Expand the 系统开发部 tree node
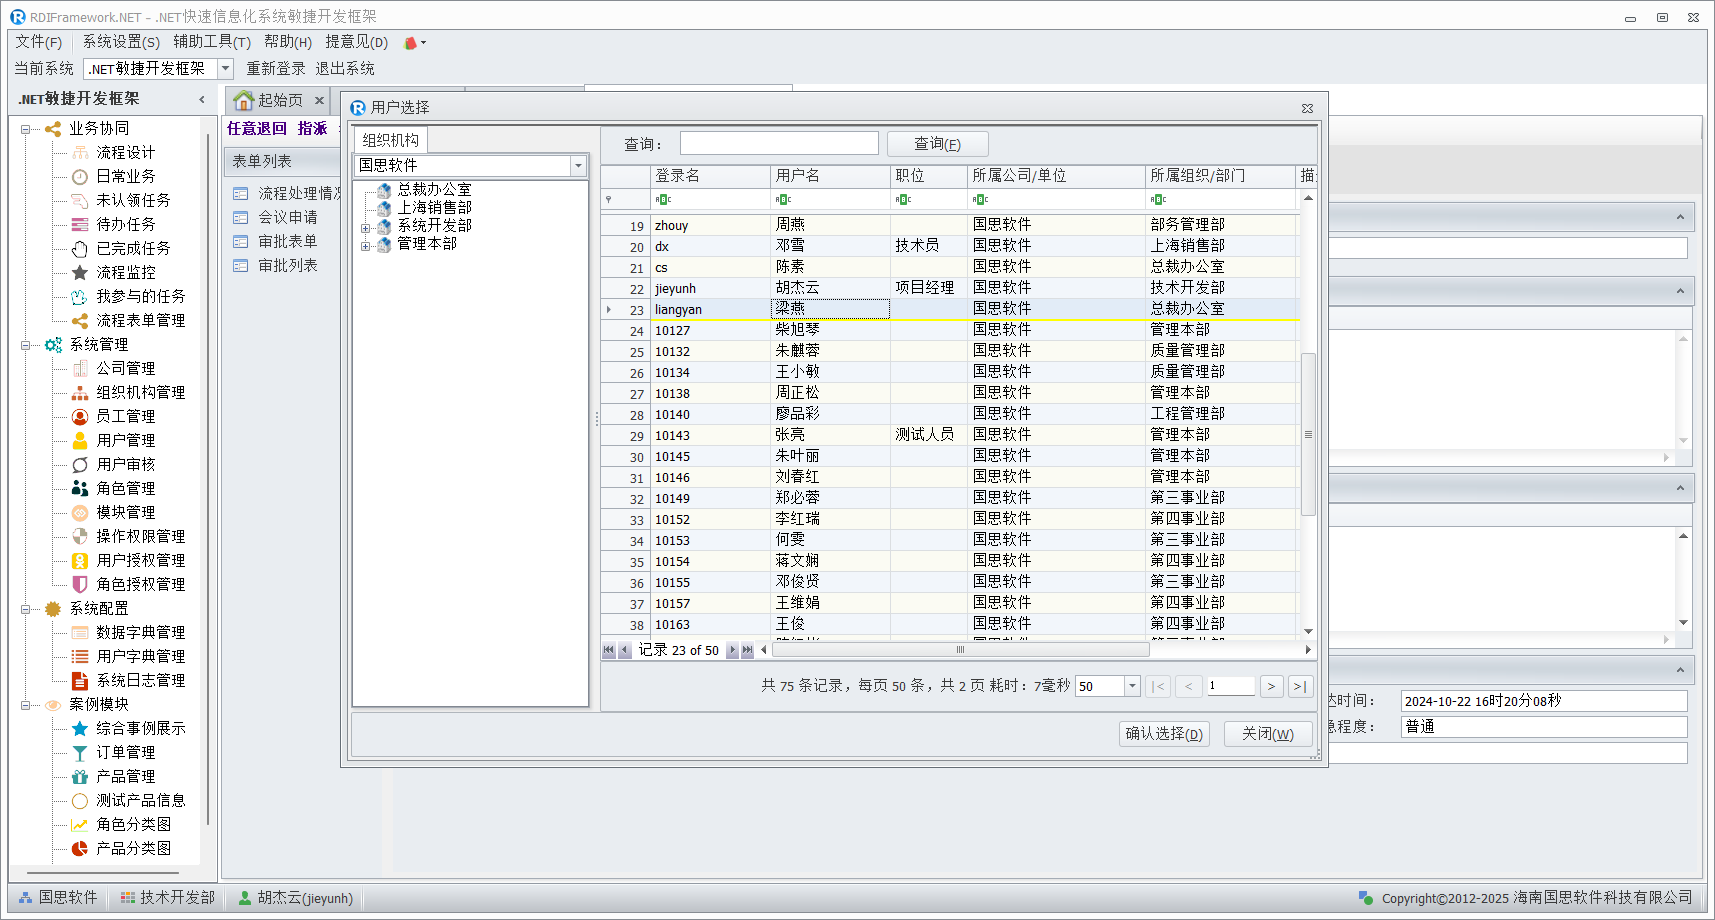Viewport: 1715px width, 920px height. coord(365,228)
